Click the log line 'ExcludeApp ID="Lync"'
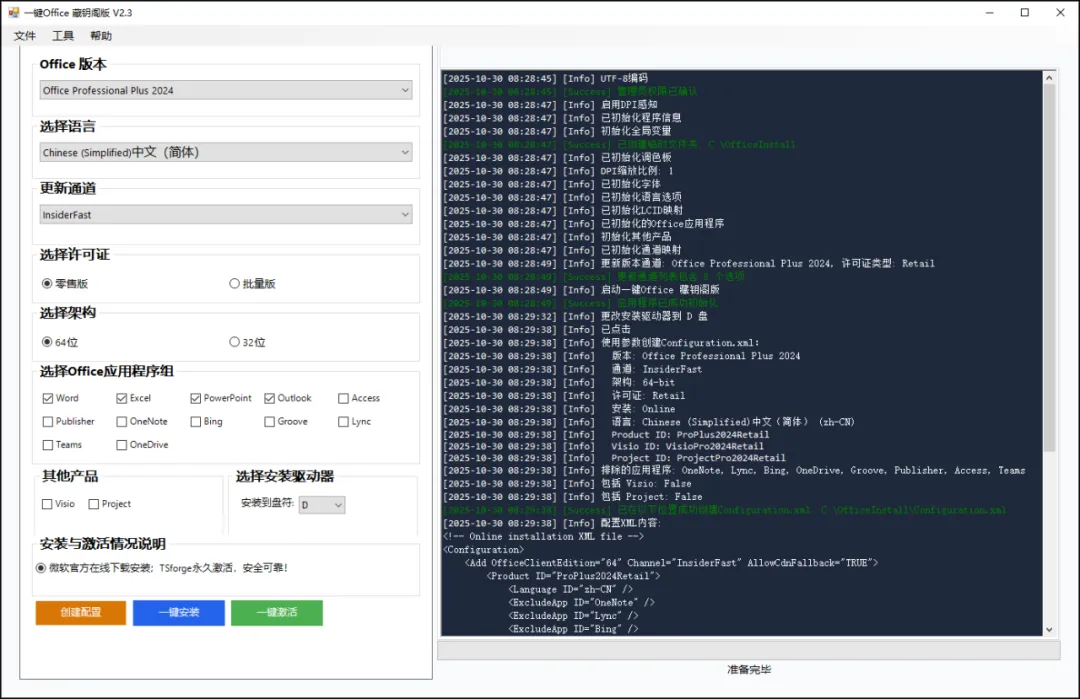 point(574,616)
